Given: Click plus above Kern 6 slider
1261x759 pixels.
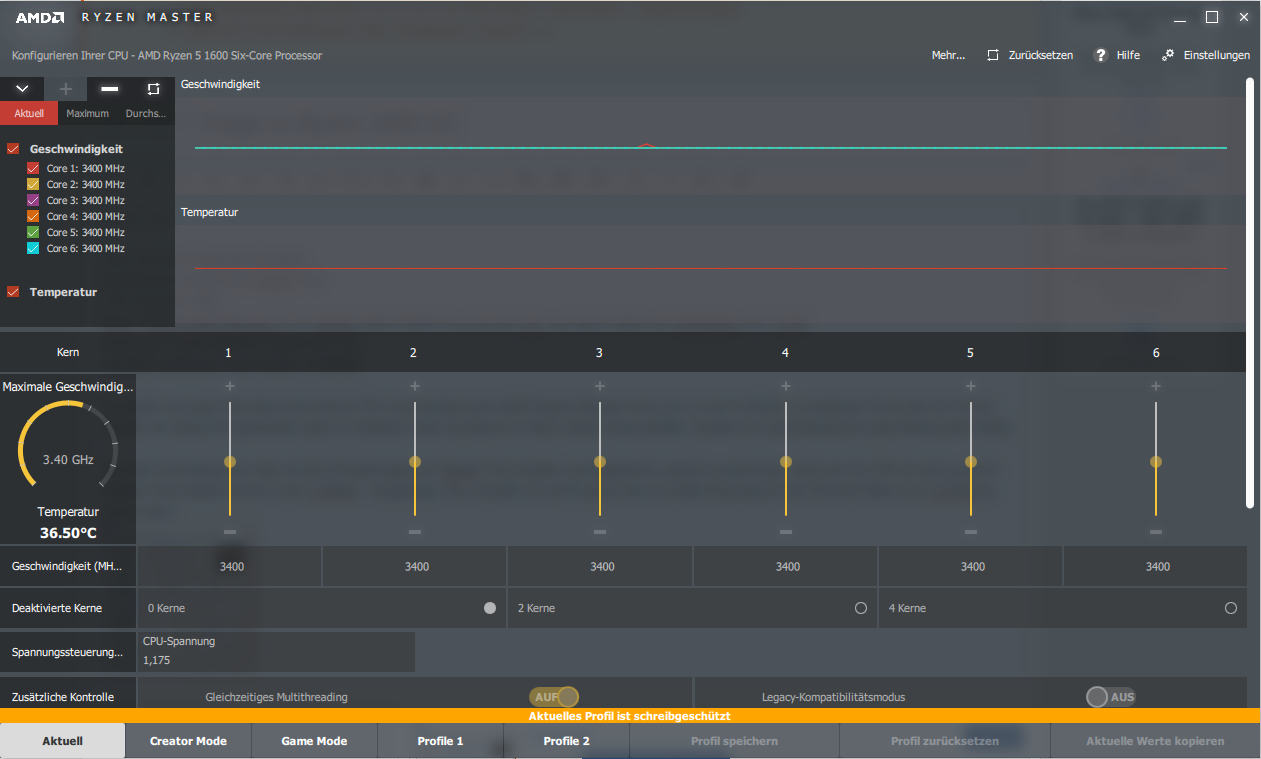Looking at the screenshot, I should pos(1156,386).
